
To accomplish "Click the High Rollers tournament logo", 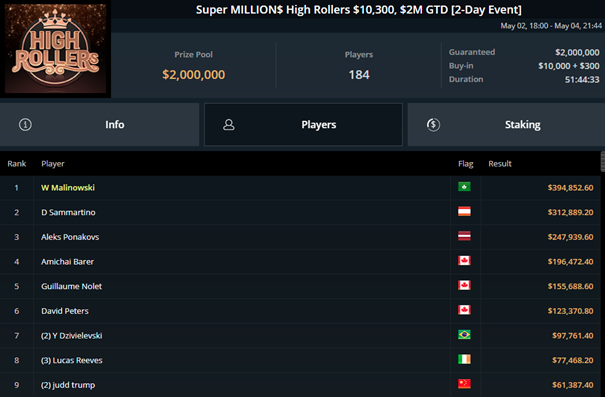I will (56, 49).
